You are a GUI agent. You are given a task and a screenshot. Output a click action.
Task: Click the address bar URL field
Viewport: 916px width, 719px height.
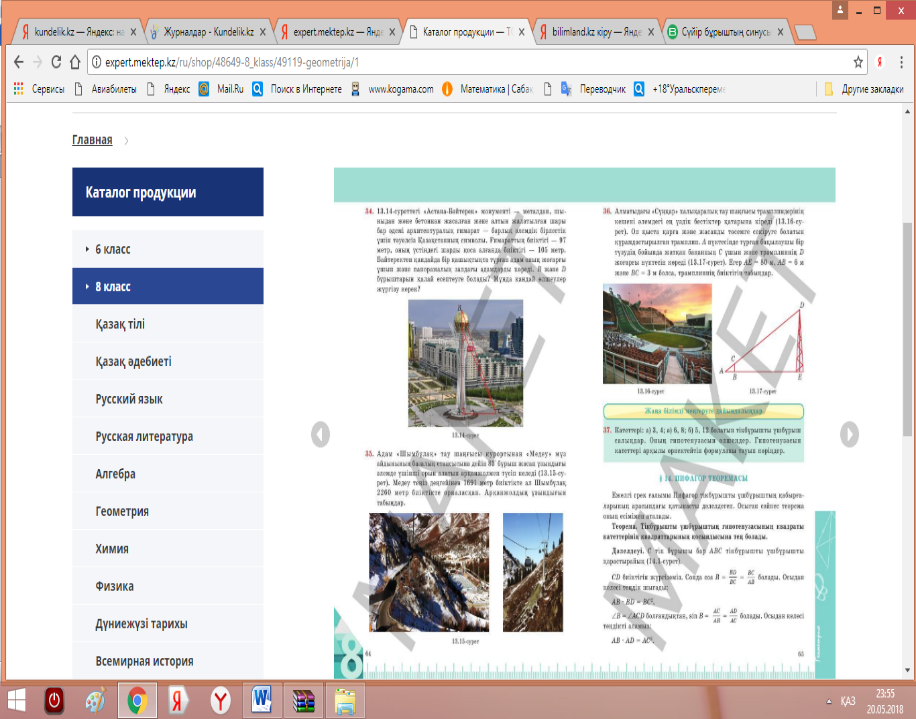coord(467,62)
